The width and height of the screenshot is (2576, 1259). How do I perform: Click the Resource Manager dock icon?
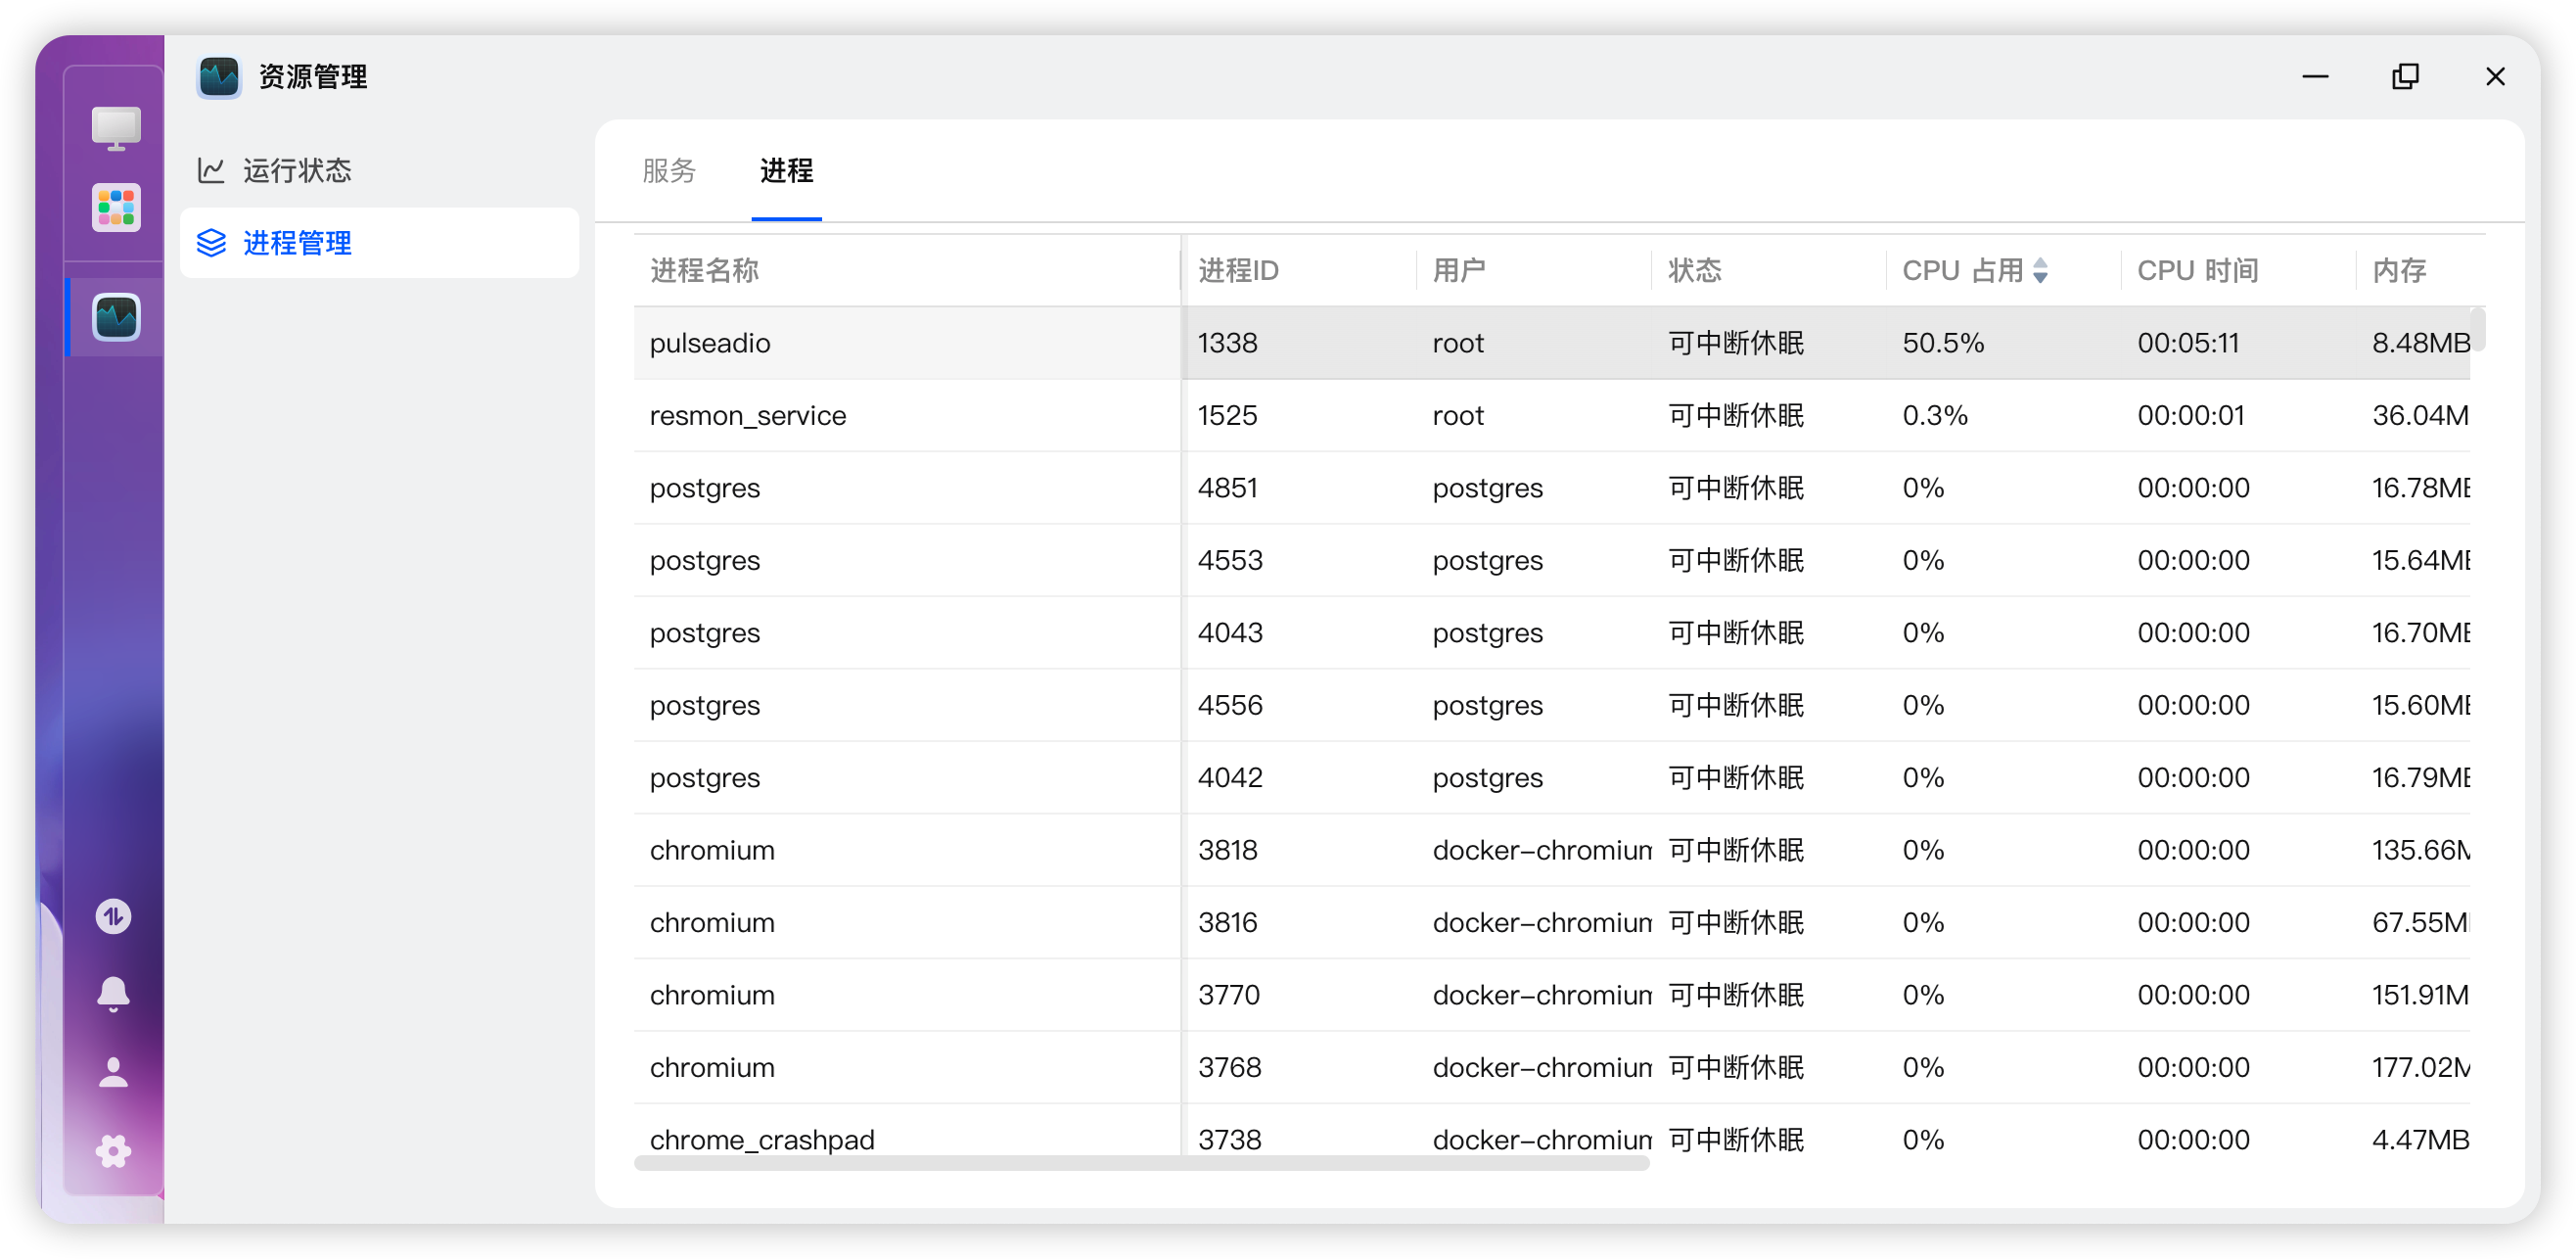click(x=116, y=317)
